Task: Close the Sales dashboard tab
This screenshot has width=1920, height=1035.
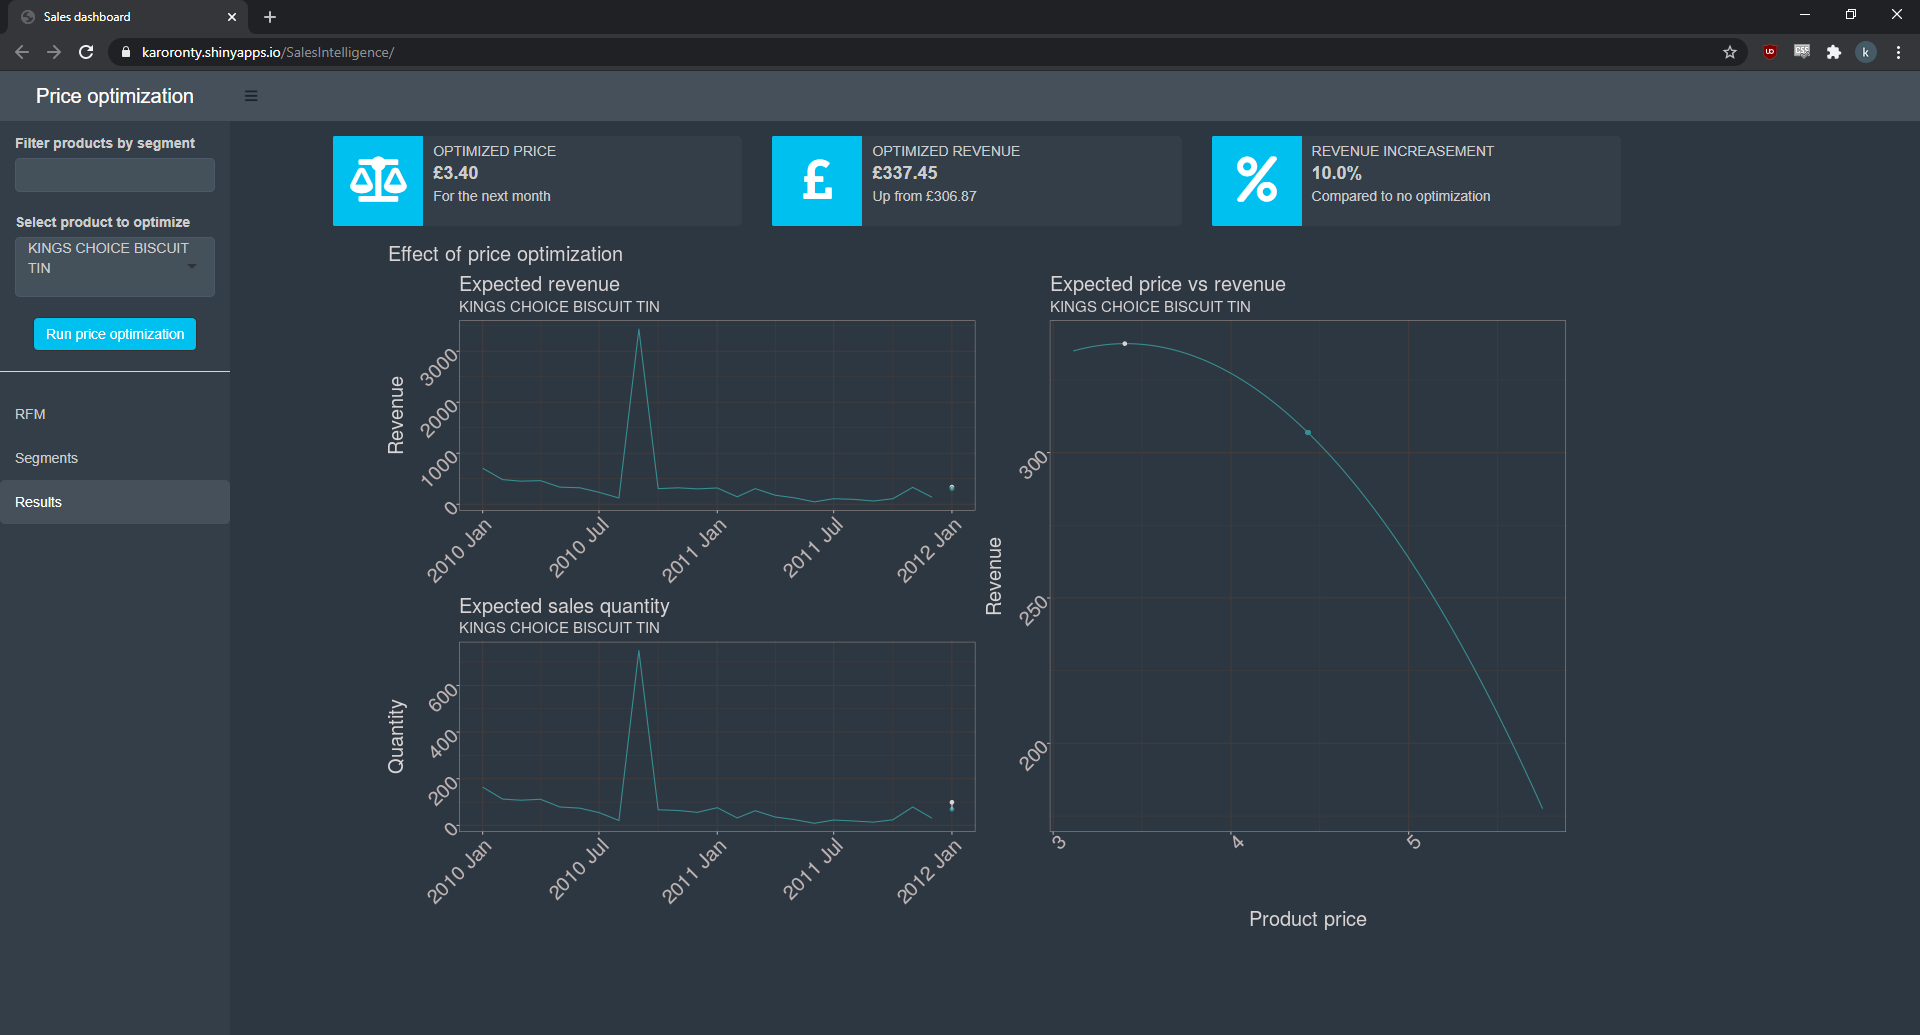Action: (x=232, y=17)
